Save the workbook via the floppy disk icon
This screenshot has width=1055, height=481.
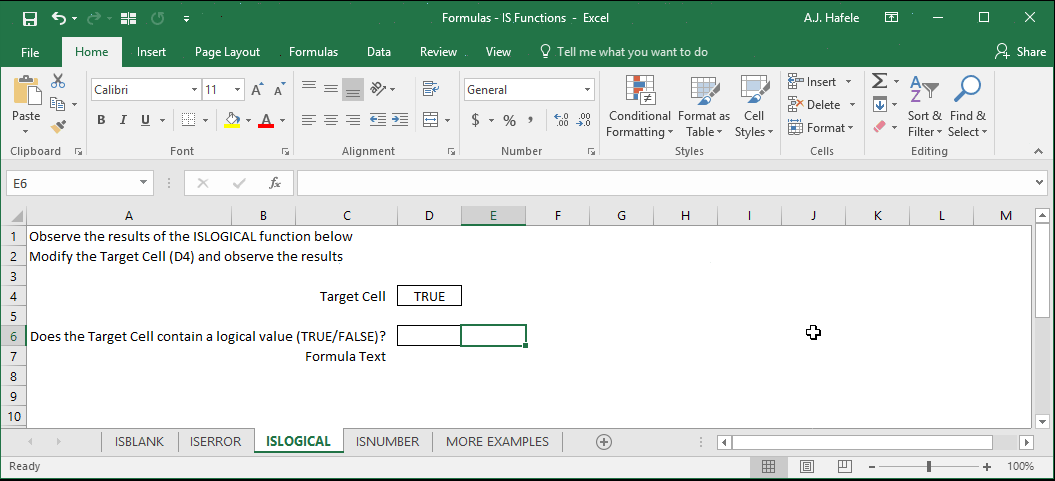(30, 19)
